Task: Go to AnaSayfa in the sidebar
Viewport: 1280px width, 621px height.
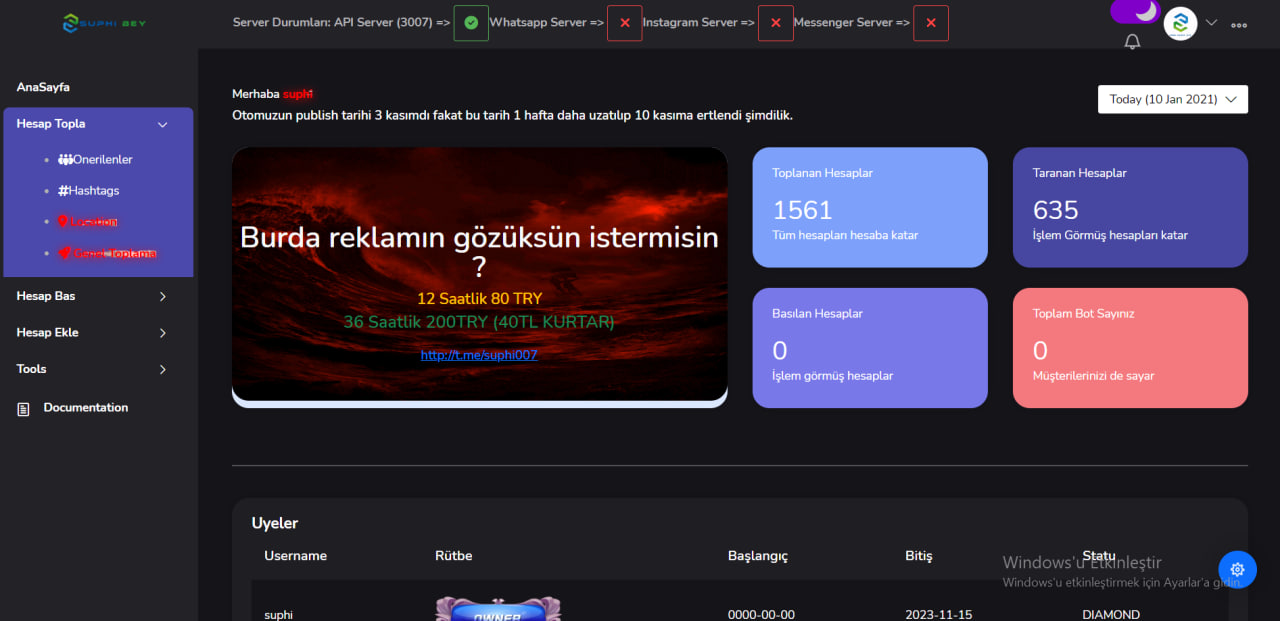Action: tap(43, 88)
